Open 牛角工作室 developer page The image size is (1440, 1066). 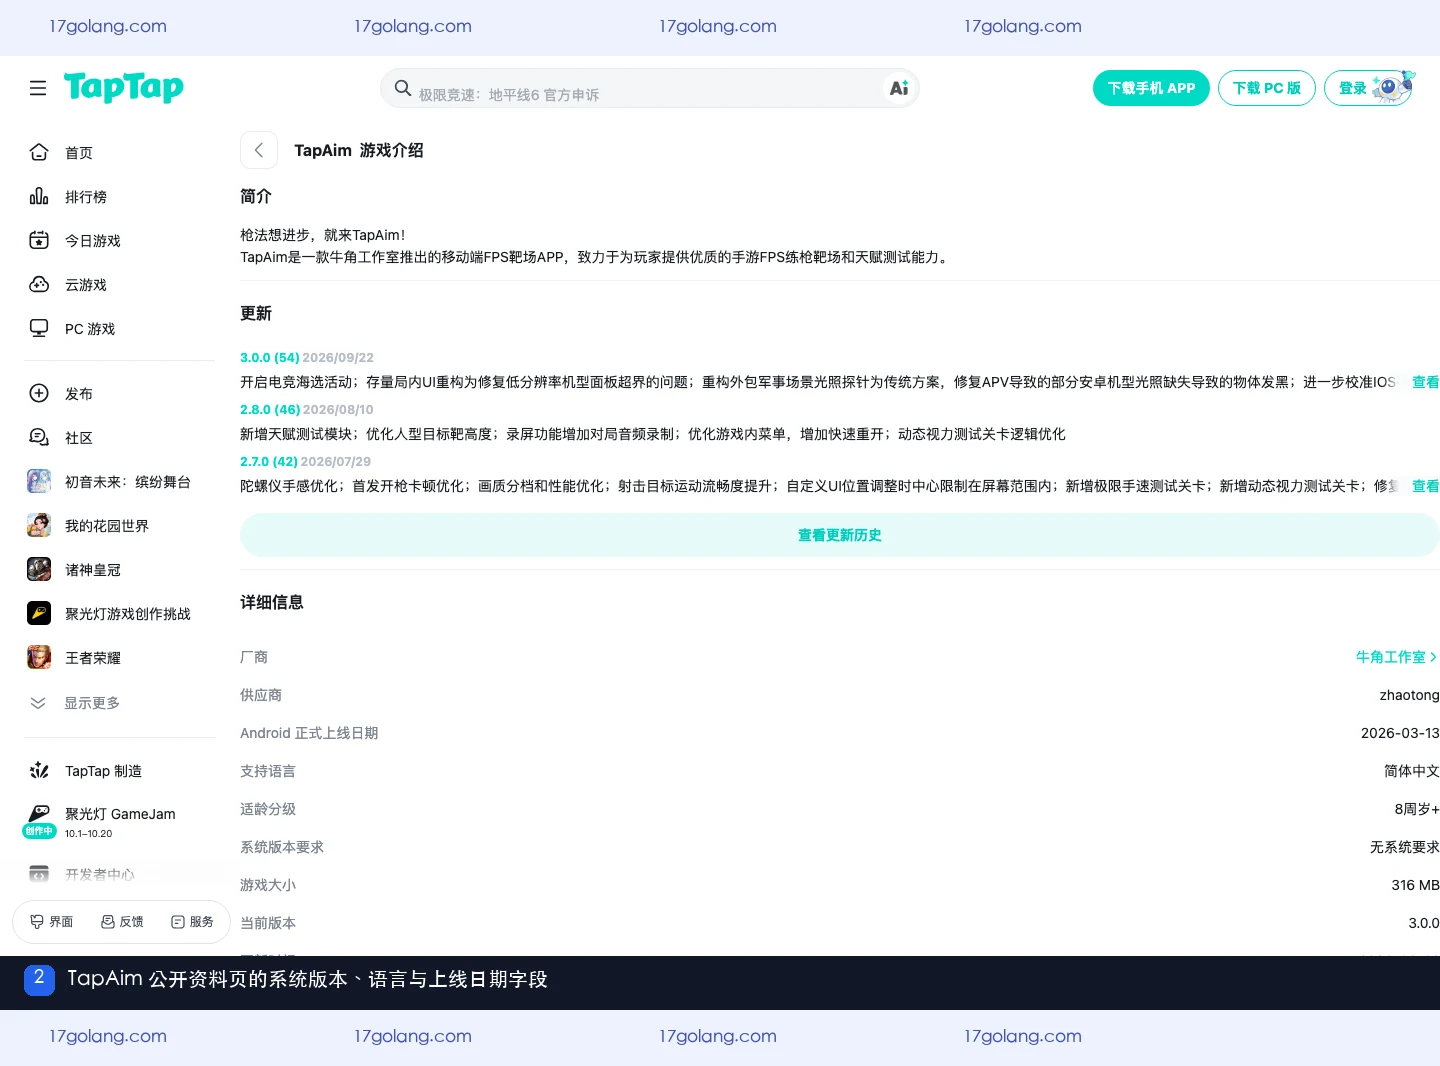[1396, 657]
